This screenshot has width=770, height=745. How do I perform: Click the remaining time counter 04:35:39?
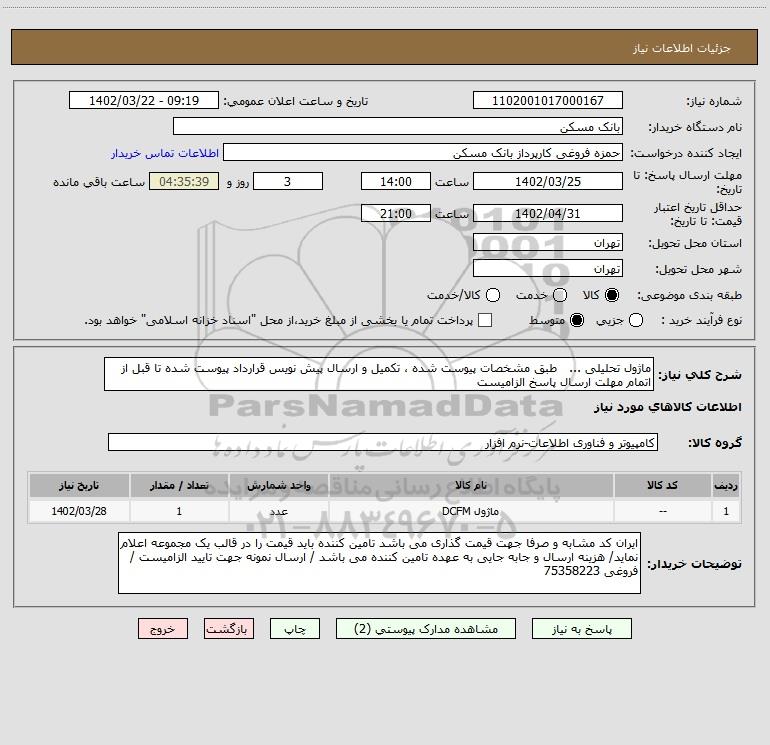click(x=184, y=181)
